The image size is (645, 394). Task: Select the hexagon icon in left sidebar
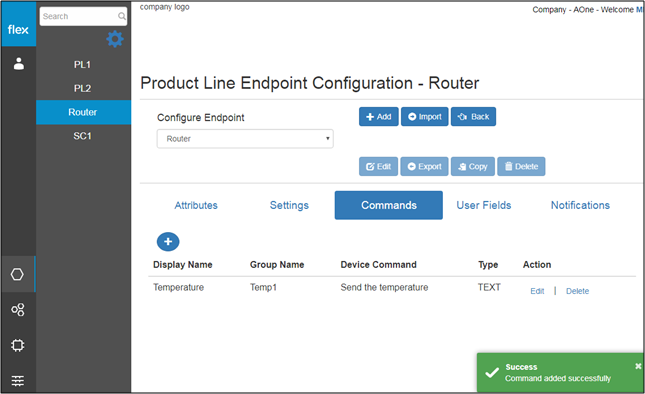coord(17,274)
